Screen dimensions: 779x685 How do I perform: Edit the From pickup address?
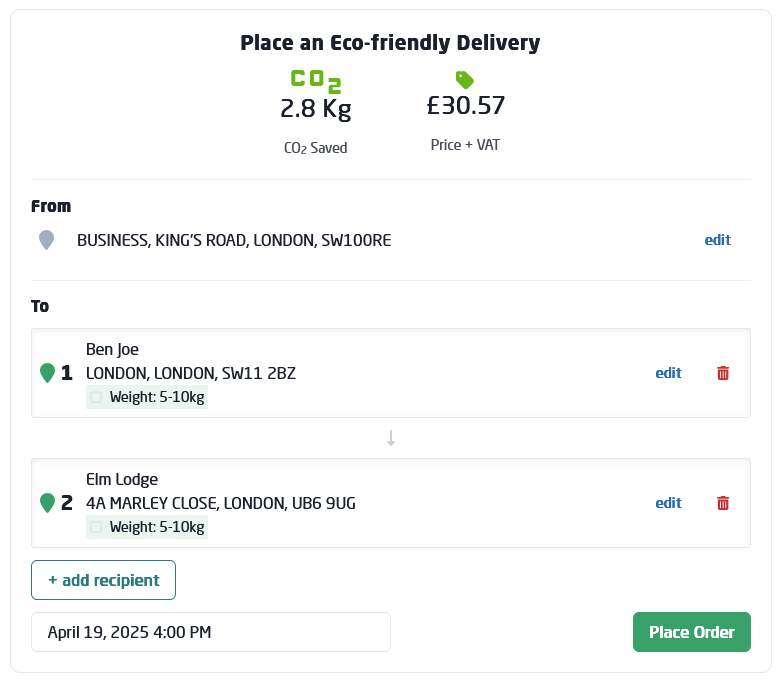click(717, 240)
